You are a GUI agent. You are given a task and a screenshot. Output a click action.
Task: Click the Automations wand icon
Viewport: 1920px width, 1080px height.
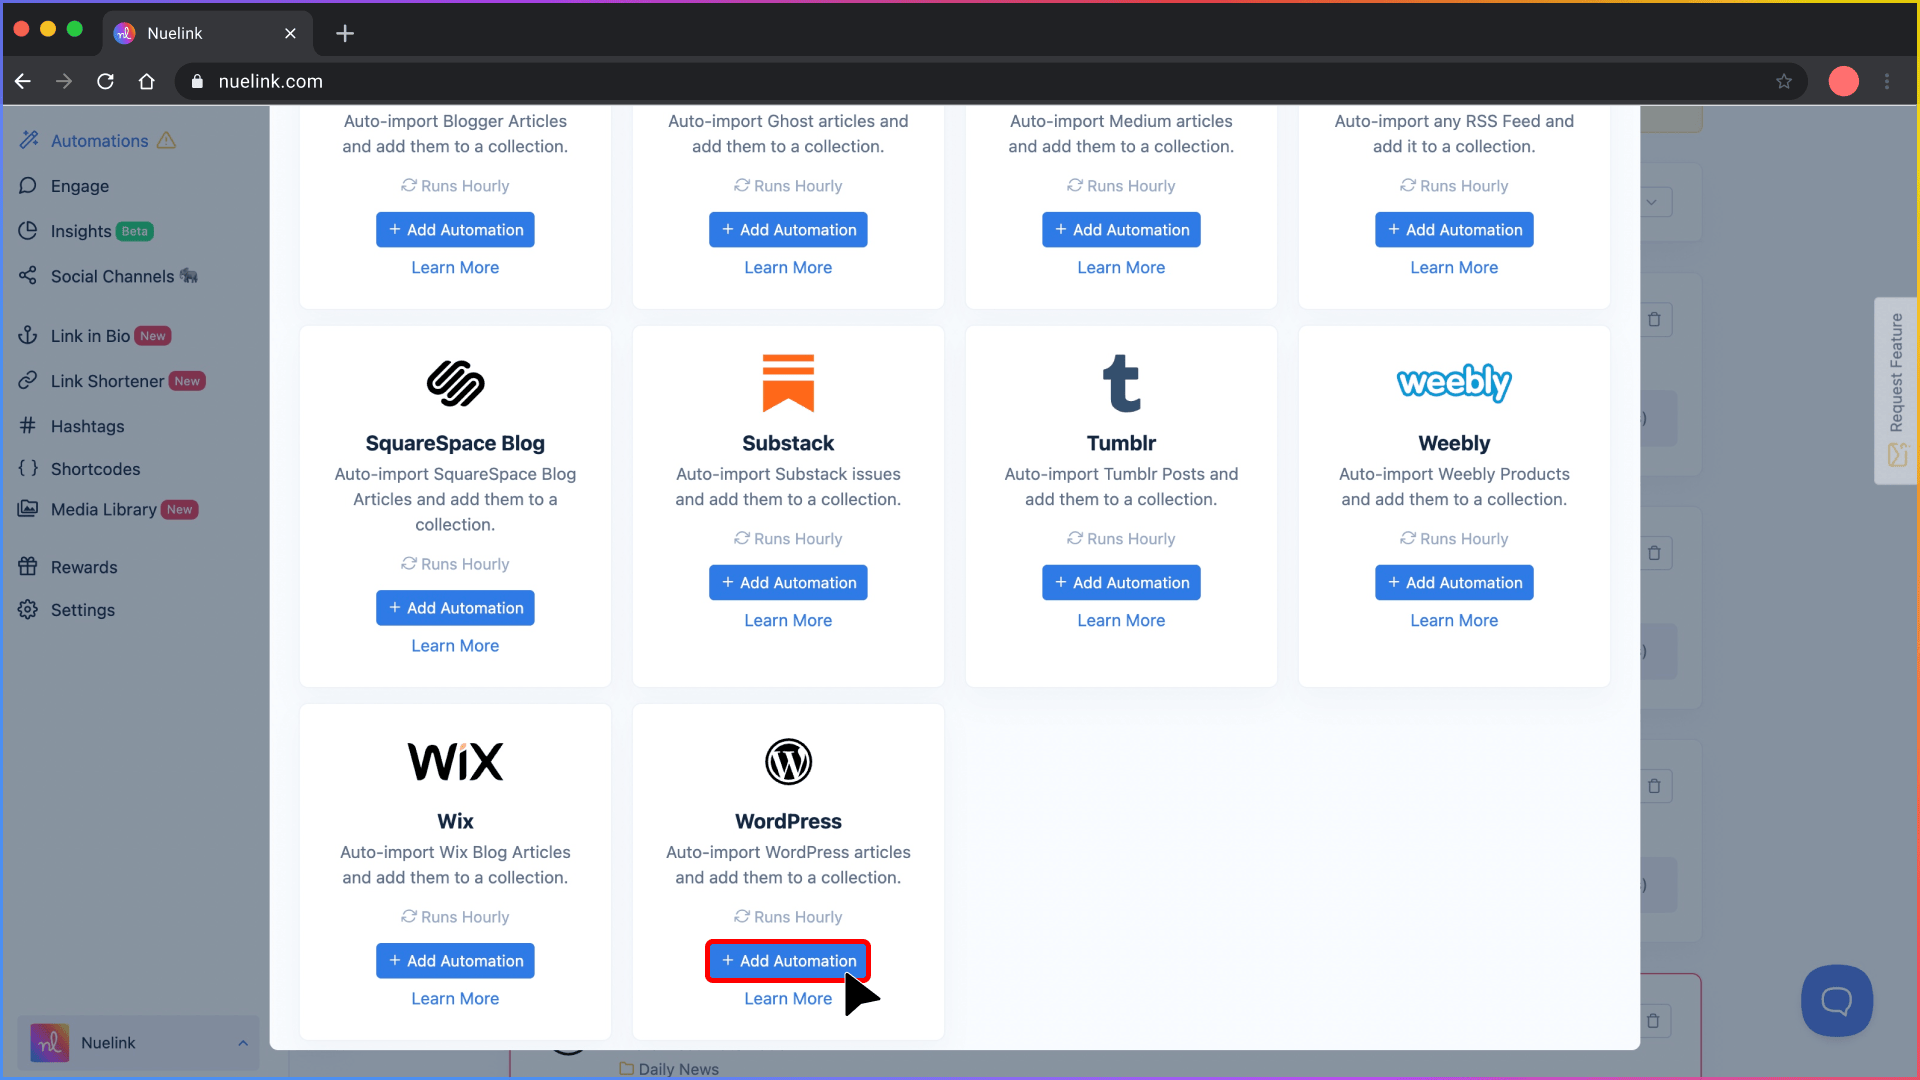(x=29, y=140)
